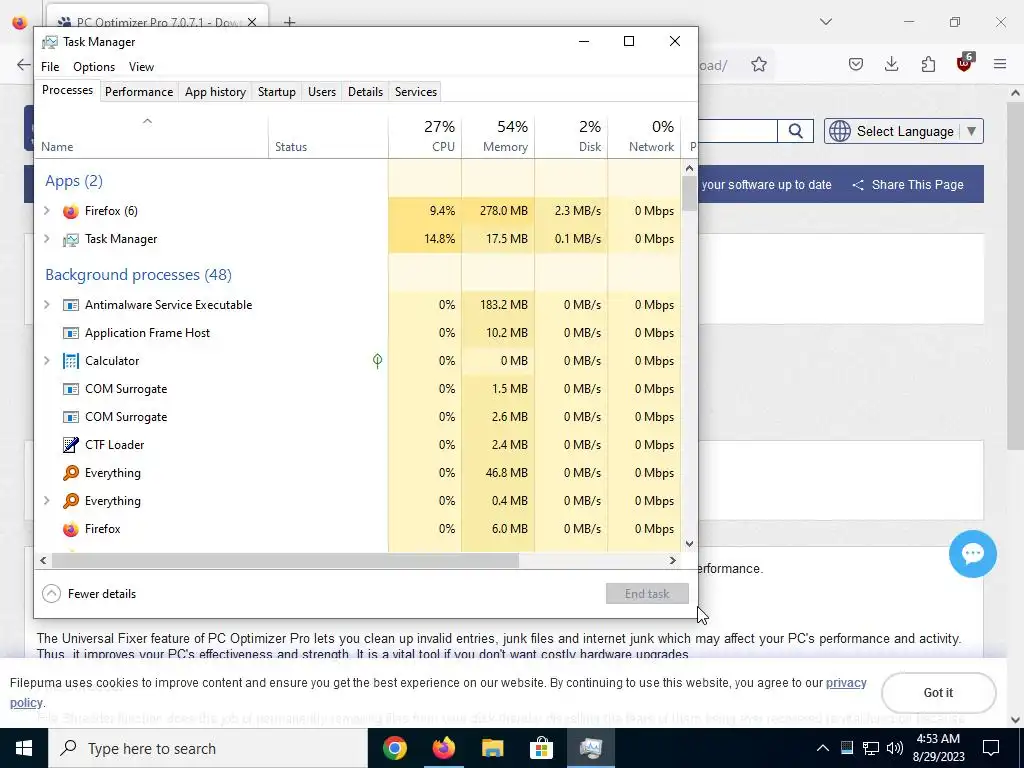Screen dimensions: 1024x768
Task: Open the volume speaker tray icon
Action: pyautogui.click(x=895, y=748)
